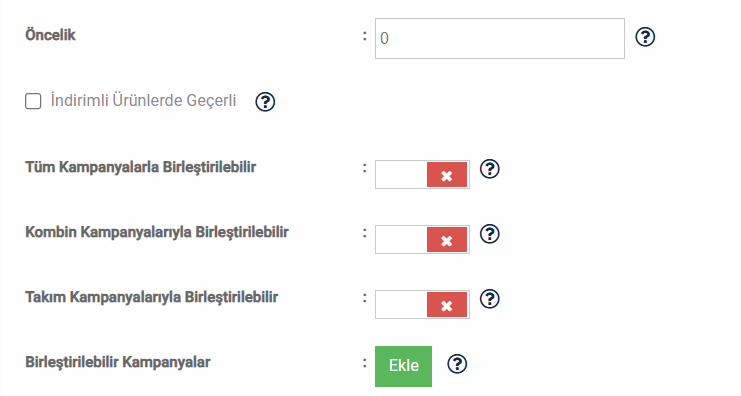Image resolution: width=741 pixels, height=396 pixels.
Task: Click the Öncelik label
Action: tap(50, 35)
